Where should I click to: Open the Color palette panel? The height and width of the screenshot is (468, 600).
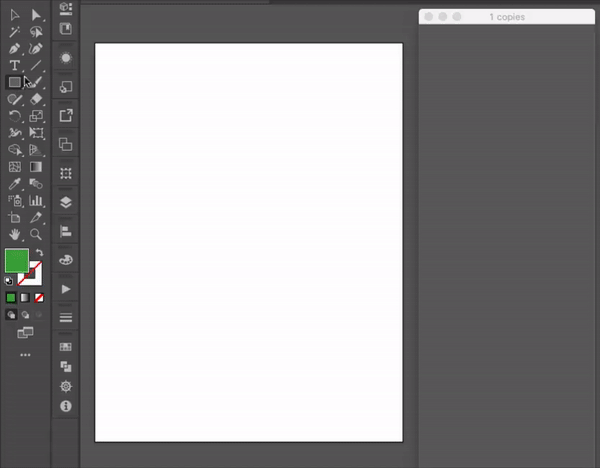[66, 260]
